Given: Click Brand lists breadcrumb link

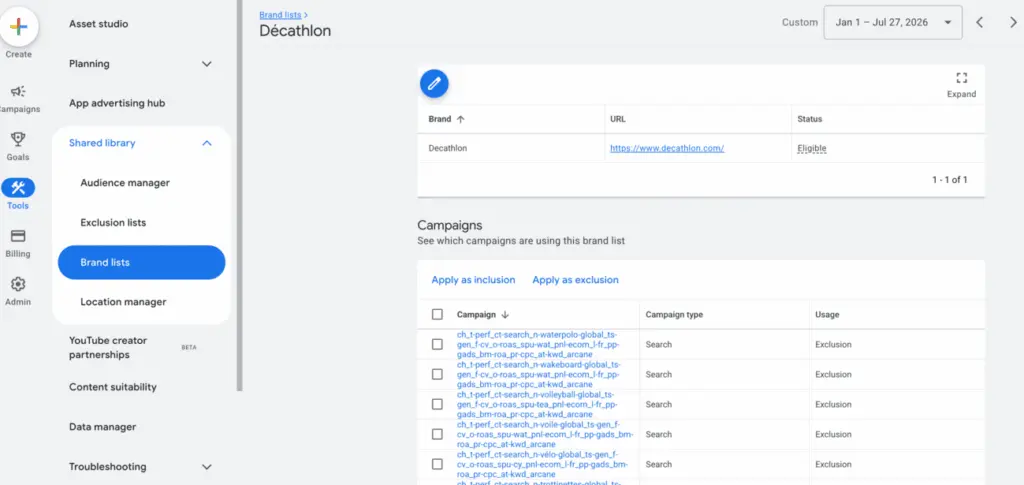Looking at the screenshot, I should pos(280,14).
